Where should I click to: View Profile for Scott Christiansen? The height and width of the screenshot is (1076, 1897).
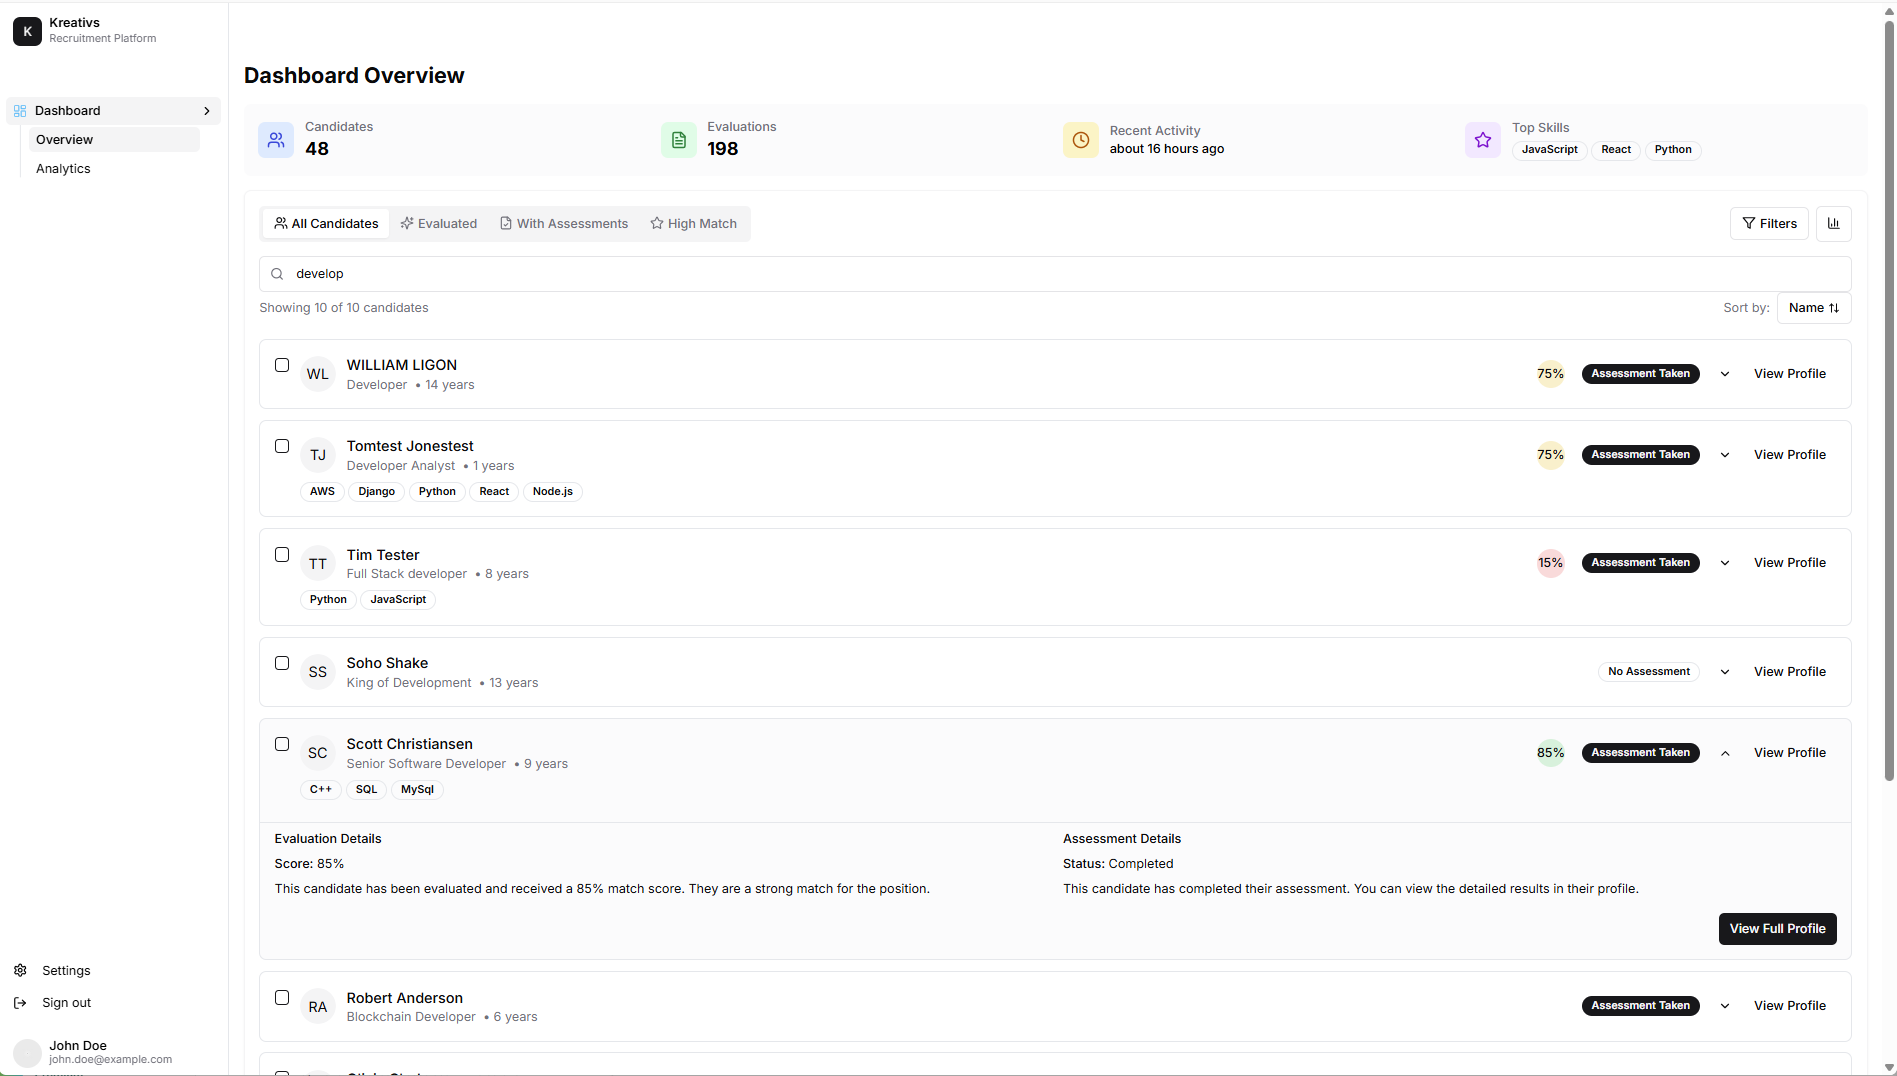coord(1790,753)
